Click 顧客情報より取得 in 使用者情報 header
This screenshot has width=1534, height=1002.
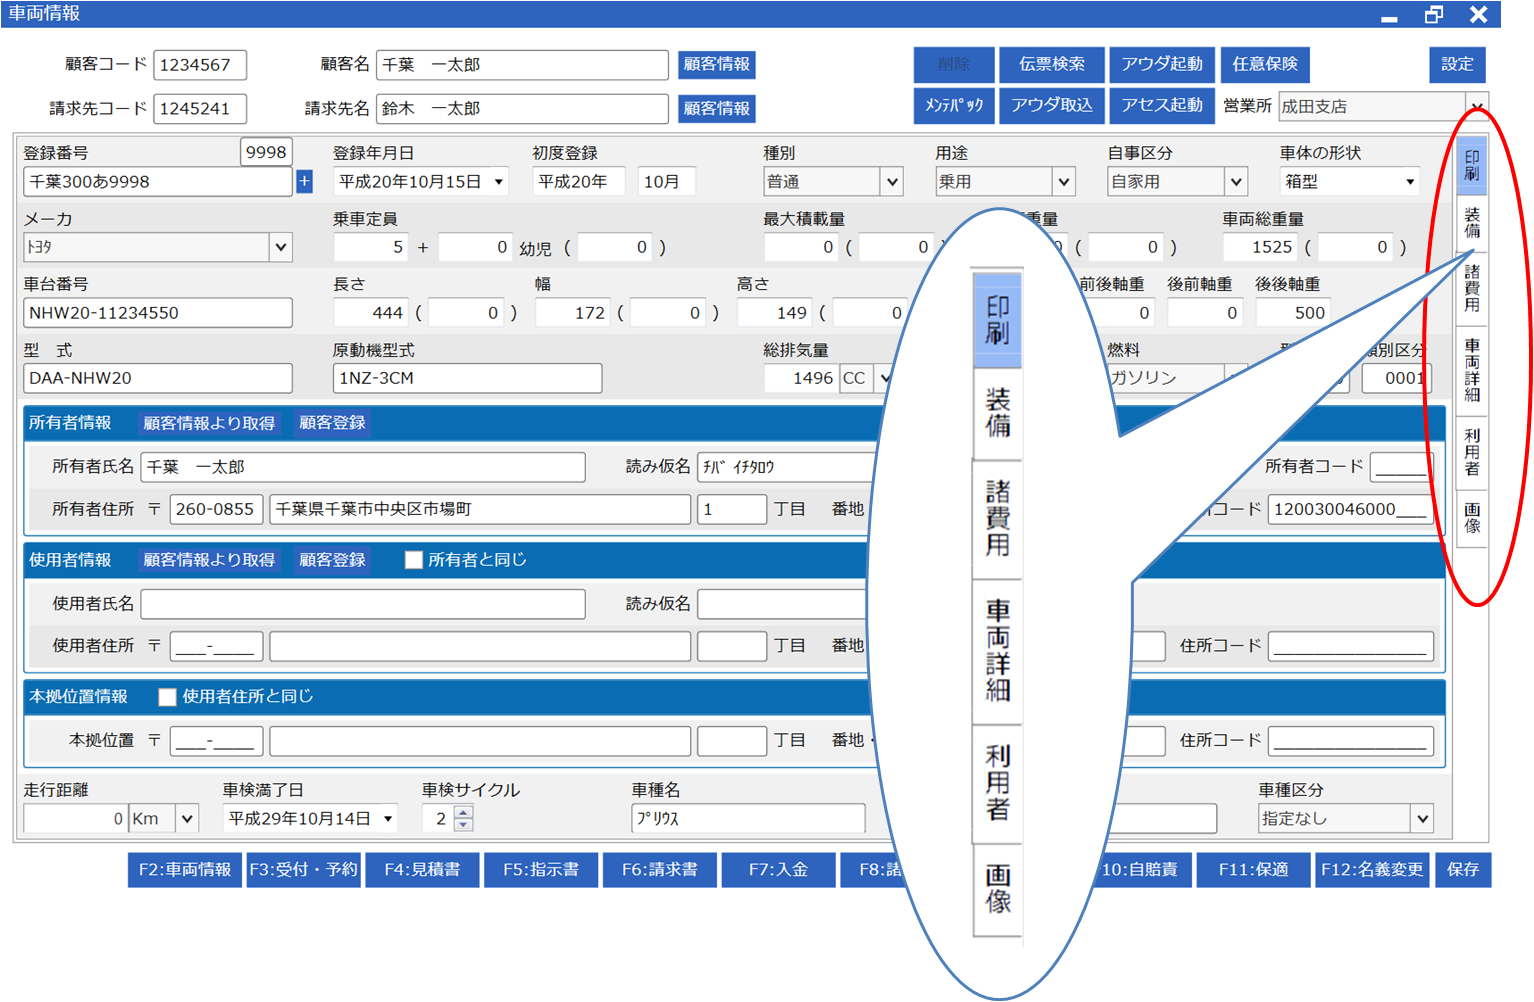(x=209, y=560)
